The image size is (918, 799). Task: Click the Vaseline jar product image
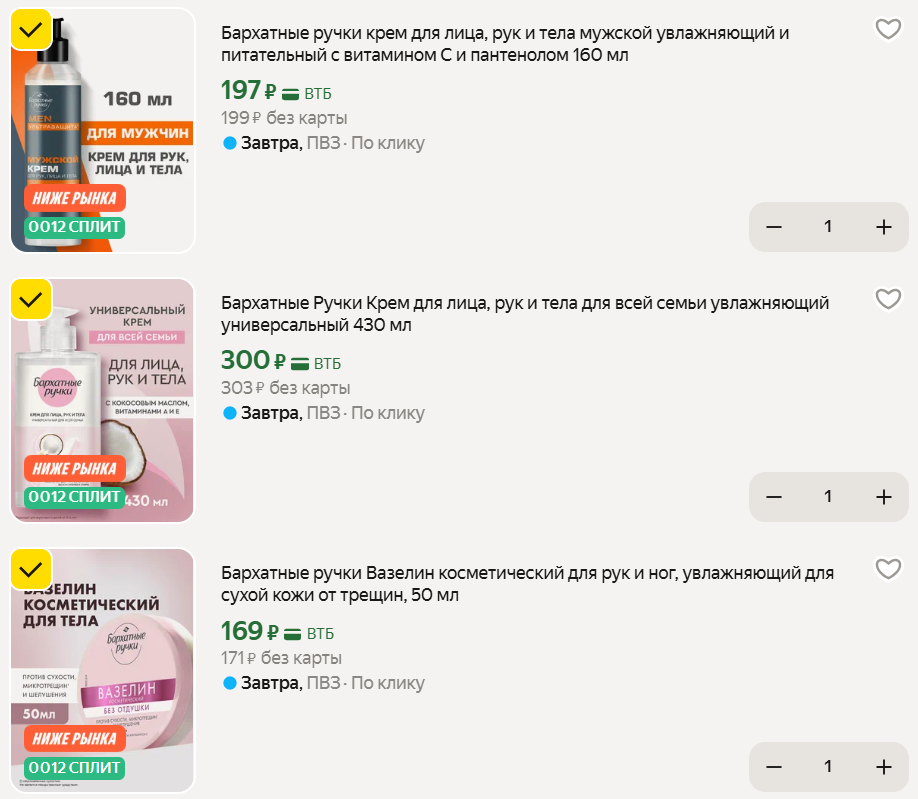click(x=103, y=670)
